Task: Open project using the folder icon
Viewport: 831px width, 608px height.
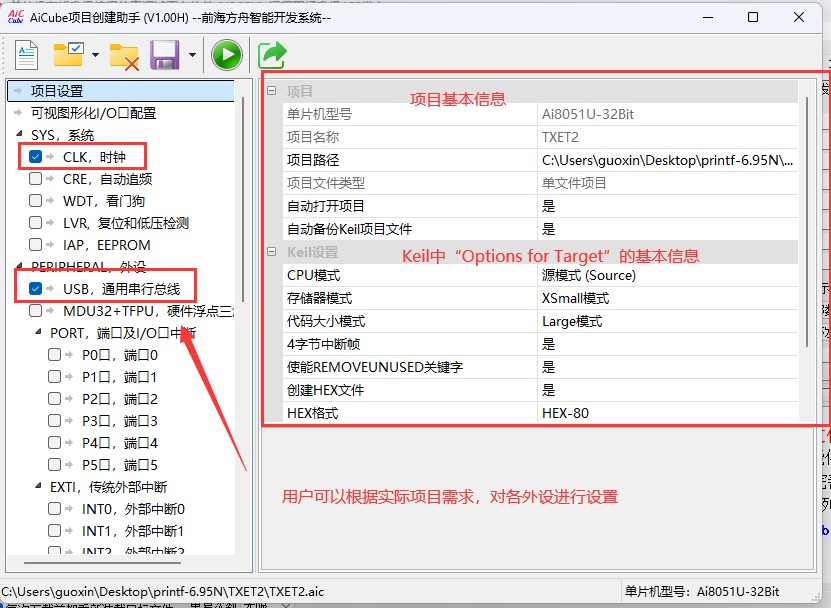Action: coord(69,55)
